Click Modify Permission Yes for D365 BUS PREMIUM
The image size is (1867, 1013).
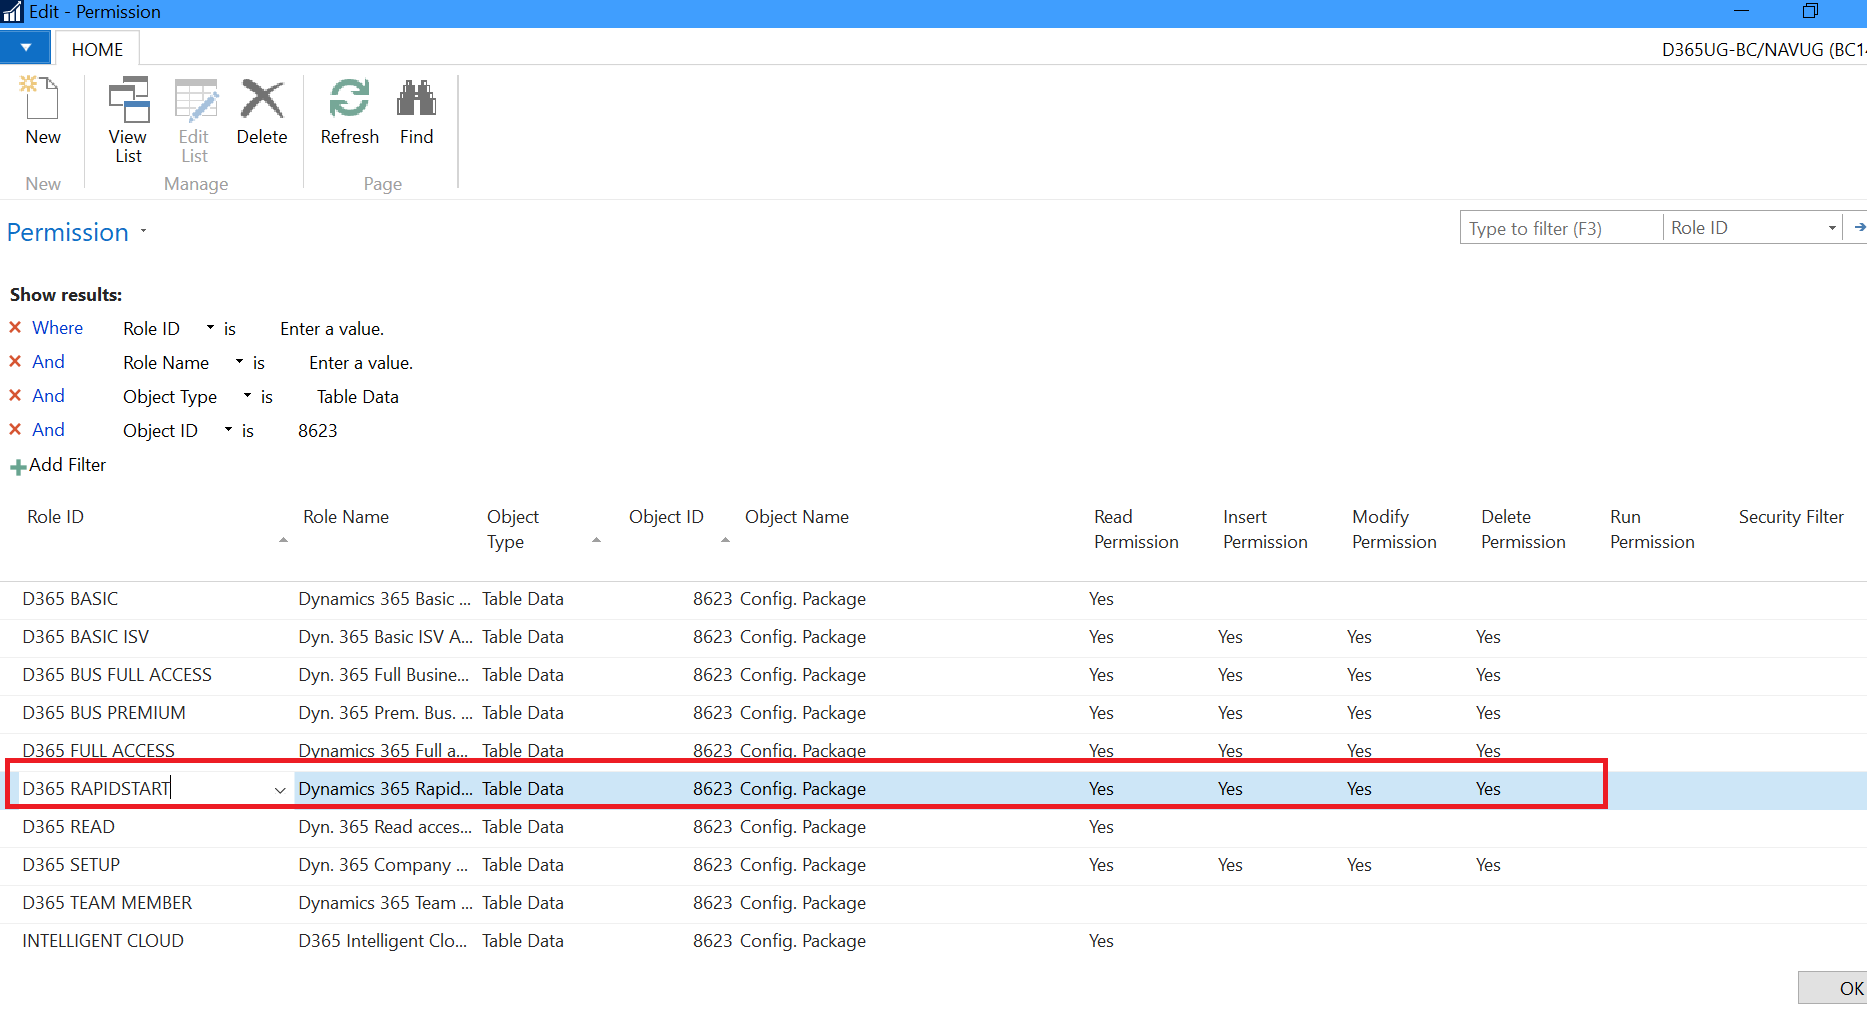[1359, 713]
